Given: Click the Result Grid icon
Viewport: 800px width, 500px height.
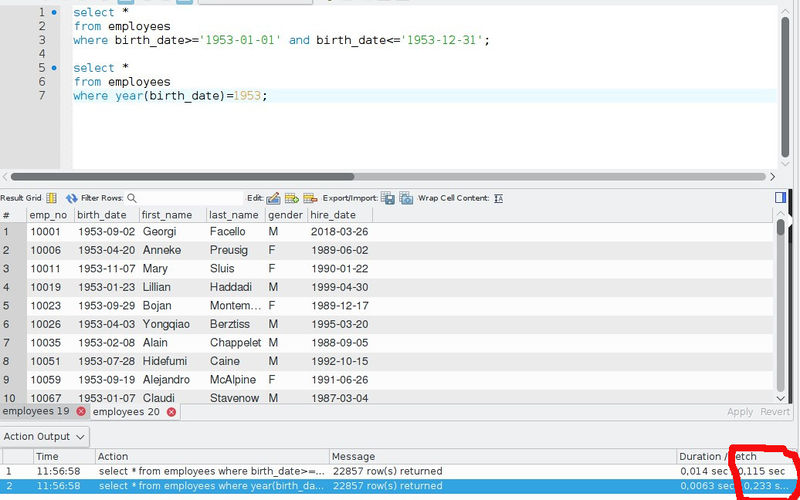Looking at the screenshot, I should (51, 198).
